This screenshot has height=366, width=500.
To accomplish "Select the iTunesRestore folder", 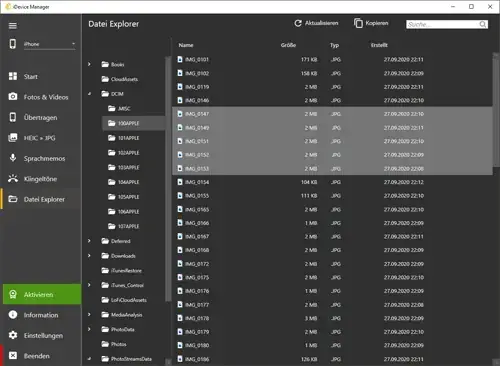I will pyautogui.click(x=122, y=270).
